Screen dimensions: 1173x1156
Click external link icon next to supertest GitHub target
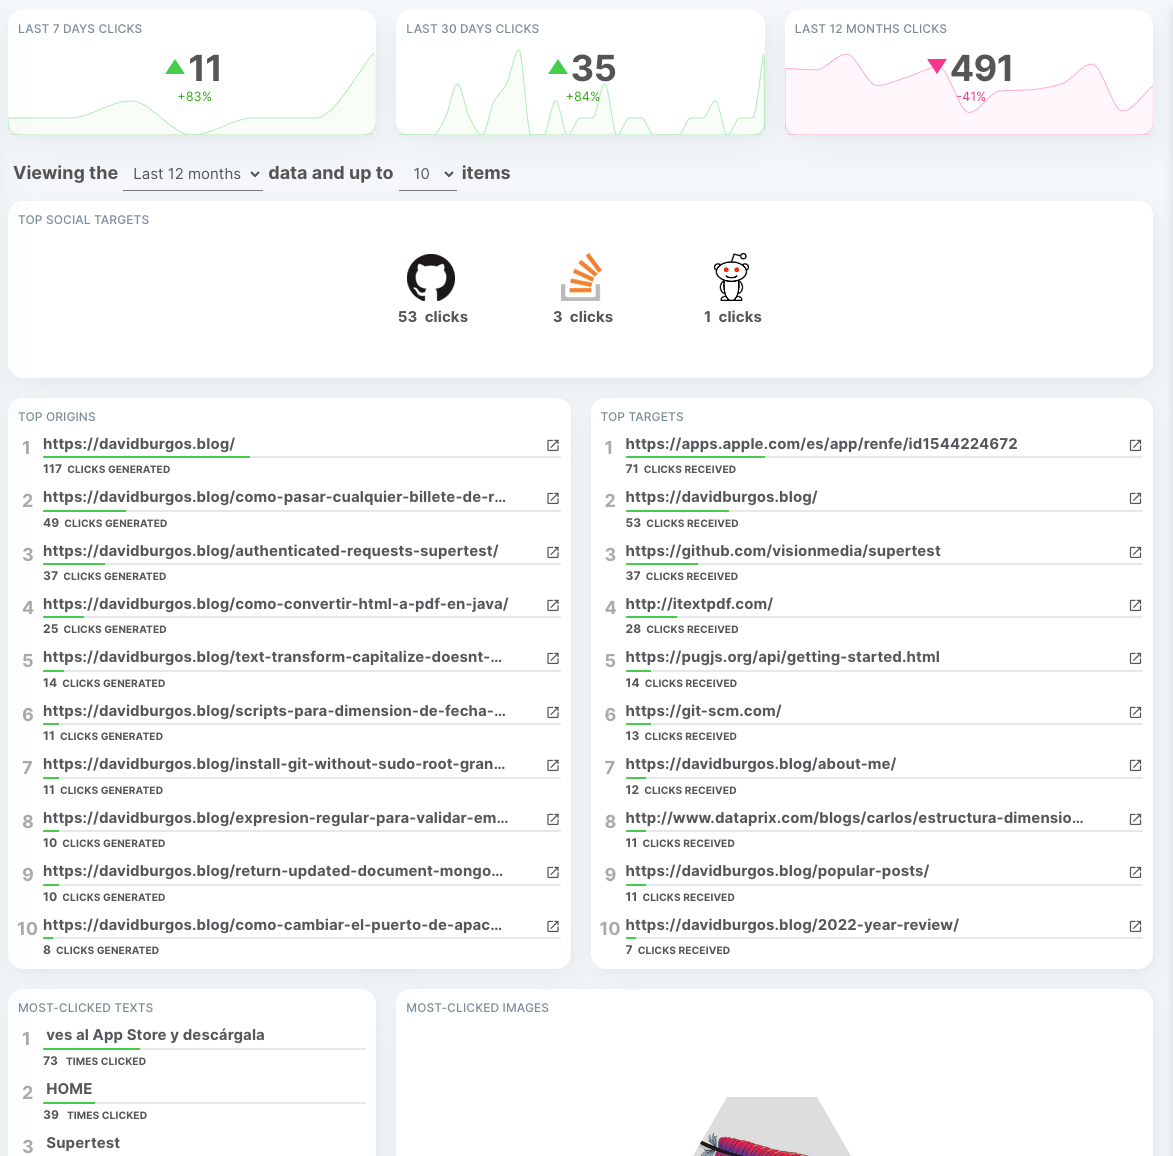pyautogui.click(x=1136, y=552)
